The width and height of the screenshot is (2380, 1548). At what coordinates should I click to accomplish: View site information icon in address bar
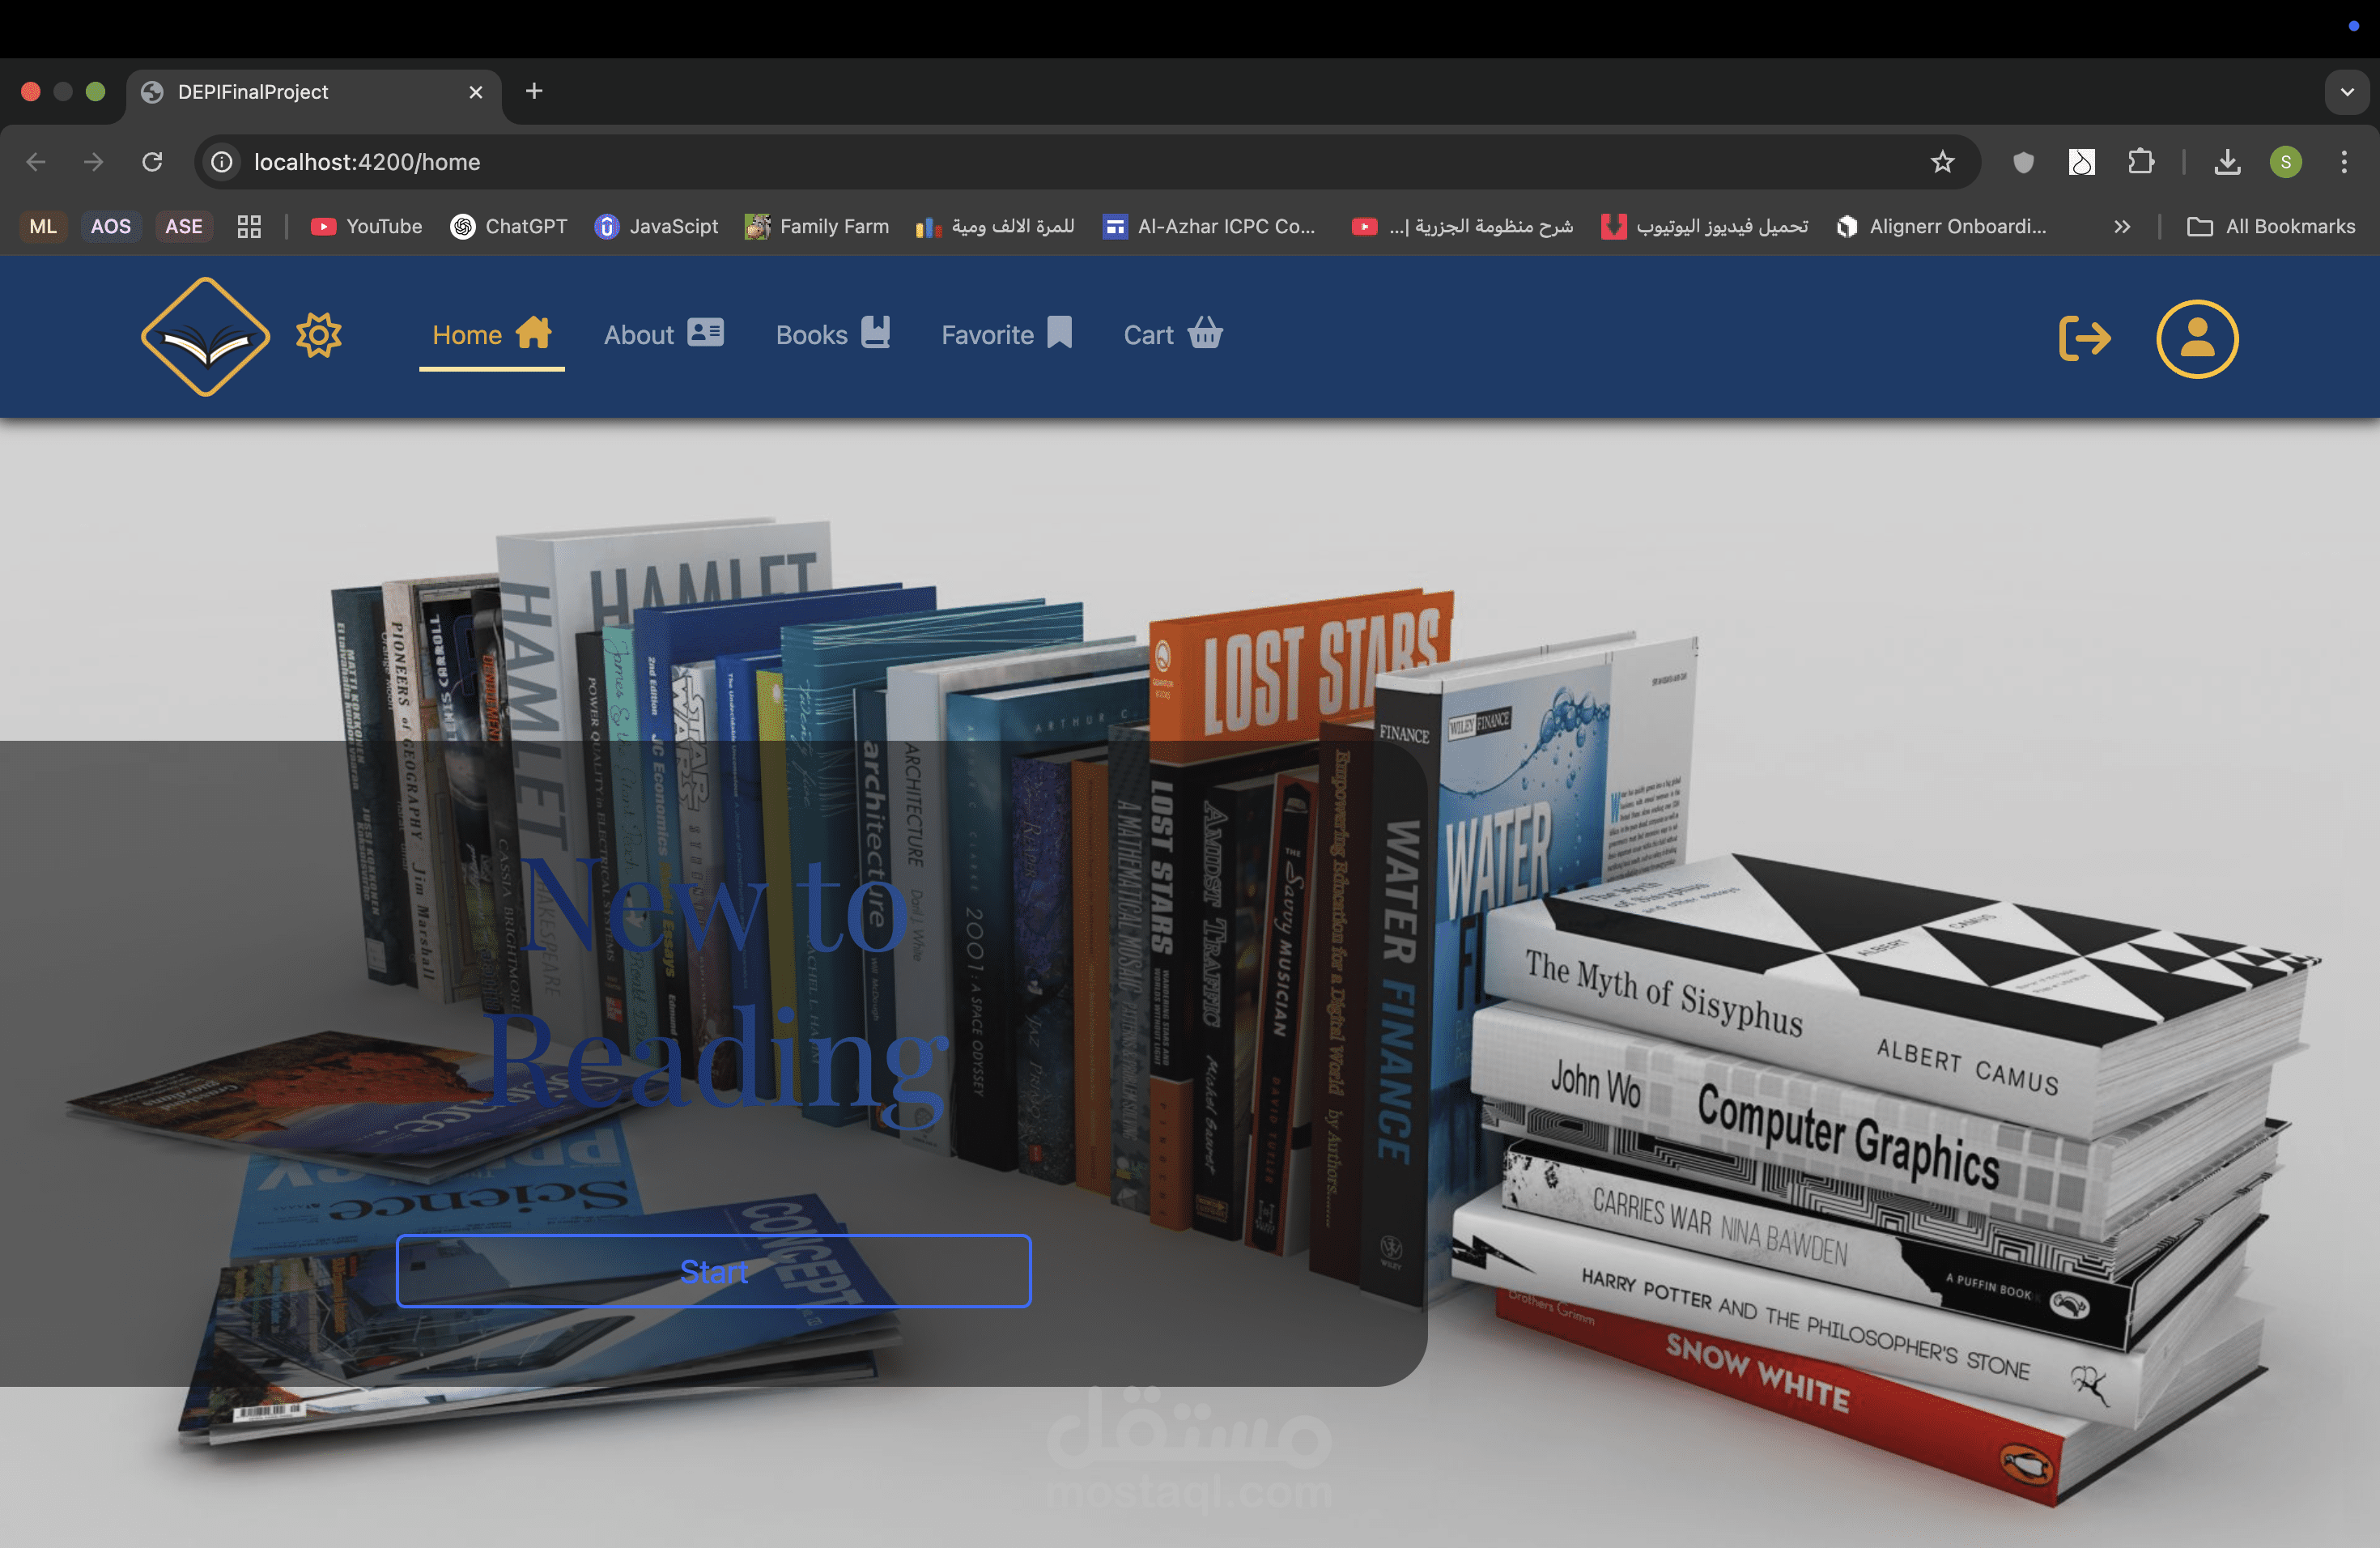coord(222,162)
